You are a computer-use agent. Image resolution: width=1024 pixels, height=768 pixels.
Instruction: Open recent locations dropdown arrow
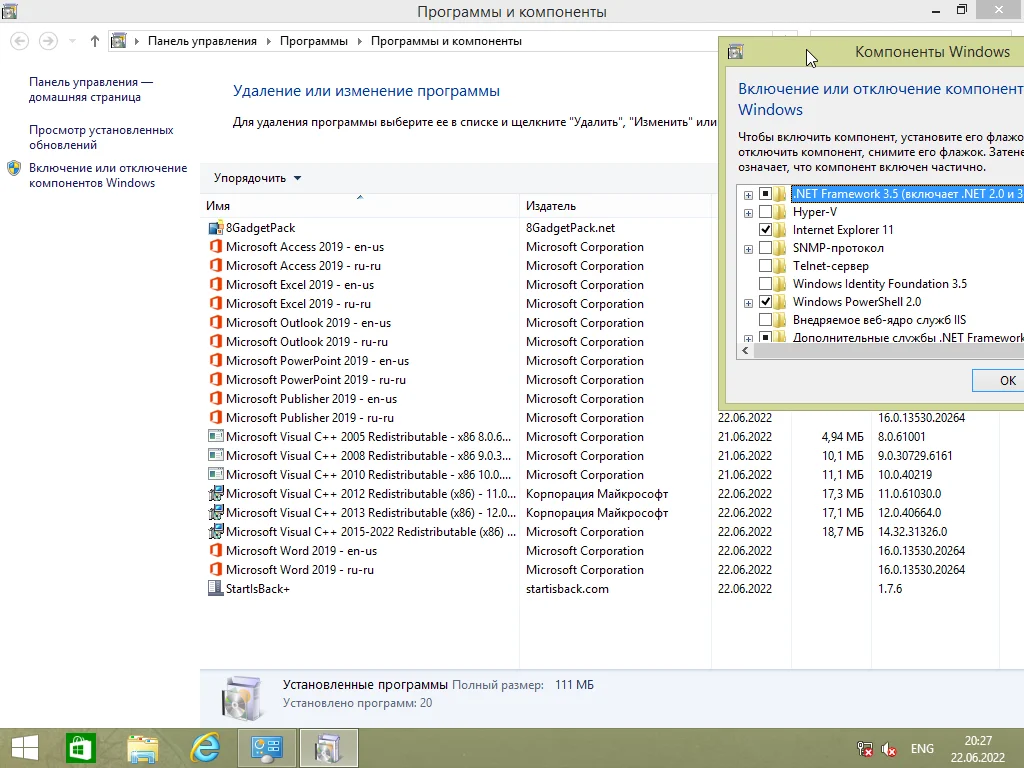[72, 41]
